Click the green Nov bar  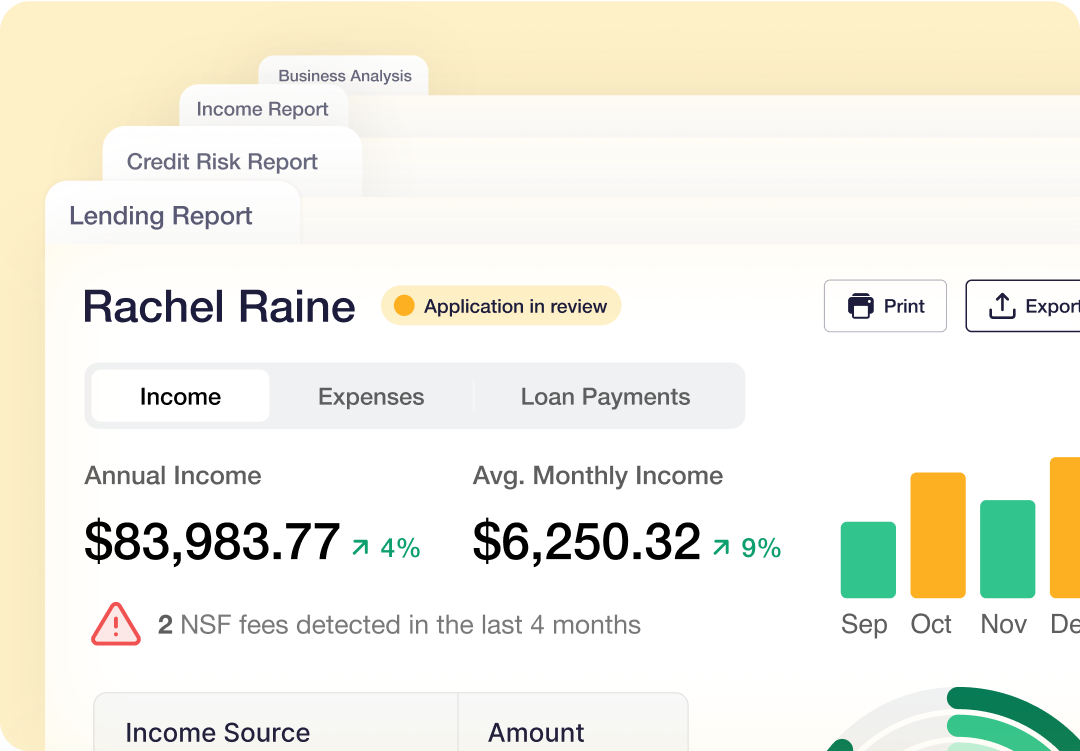tap(1007, 549)
